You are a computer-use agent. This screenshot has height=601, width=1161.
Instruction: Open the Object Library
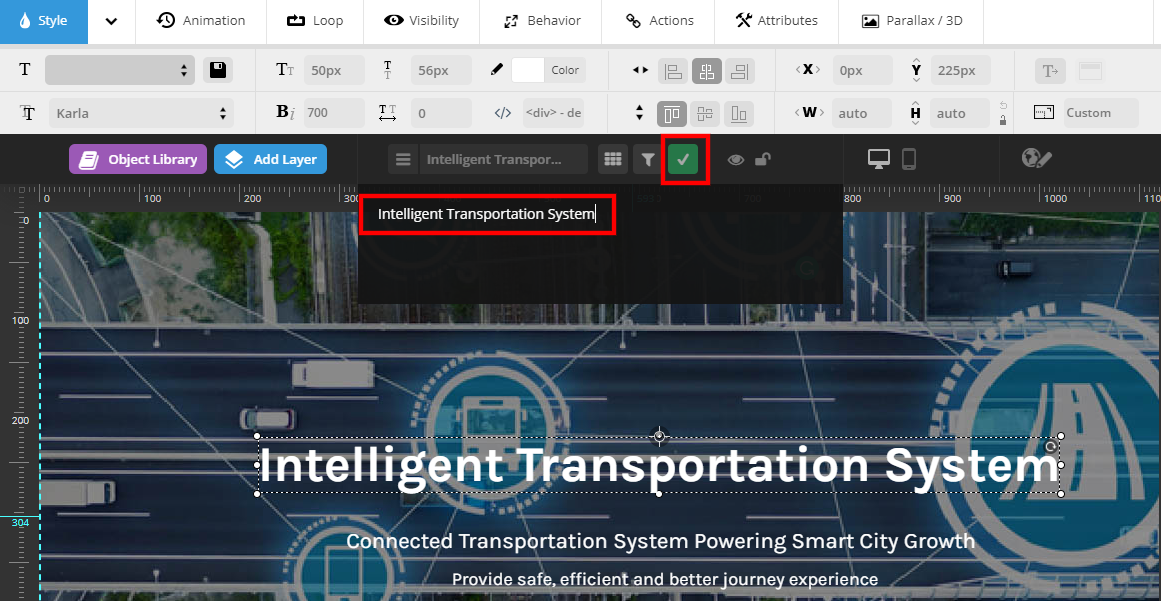[138, 159]
